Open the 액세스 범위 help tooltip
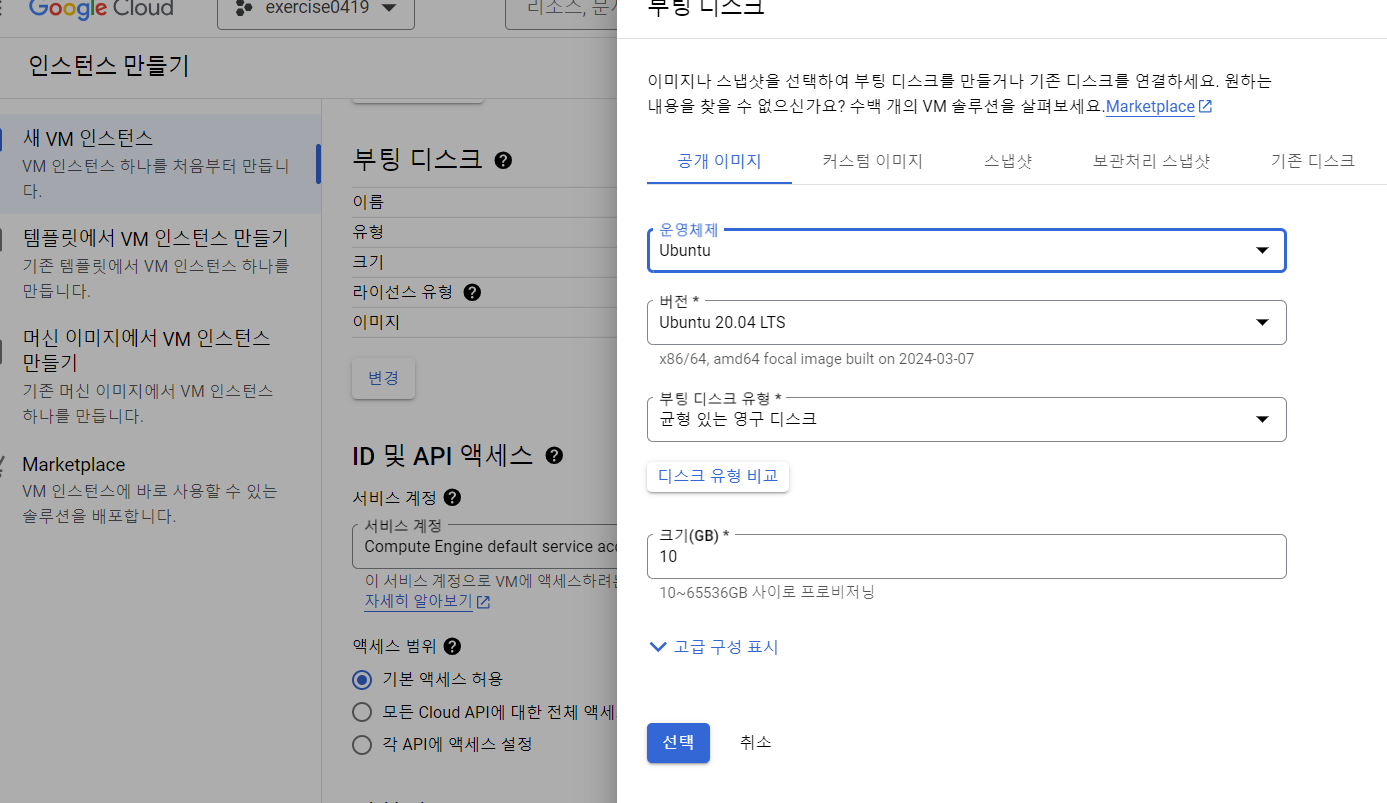This screenshot has width=1387, height=803. tap(451, 646)
